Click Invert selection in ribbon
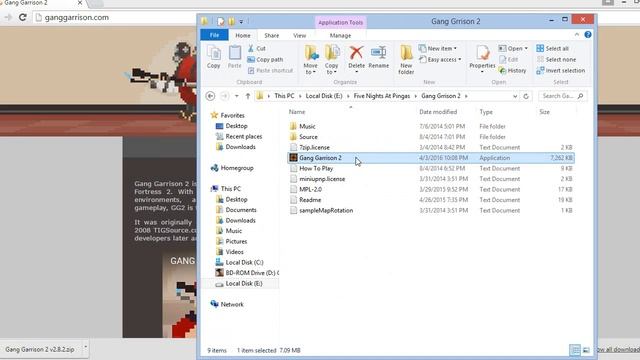The width and height of the screenshot is (640, 360). [x=560, y=70]
